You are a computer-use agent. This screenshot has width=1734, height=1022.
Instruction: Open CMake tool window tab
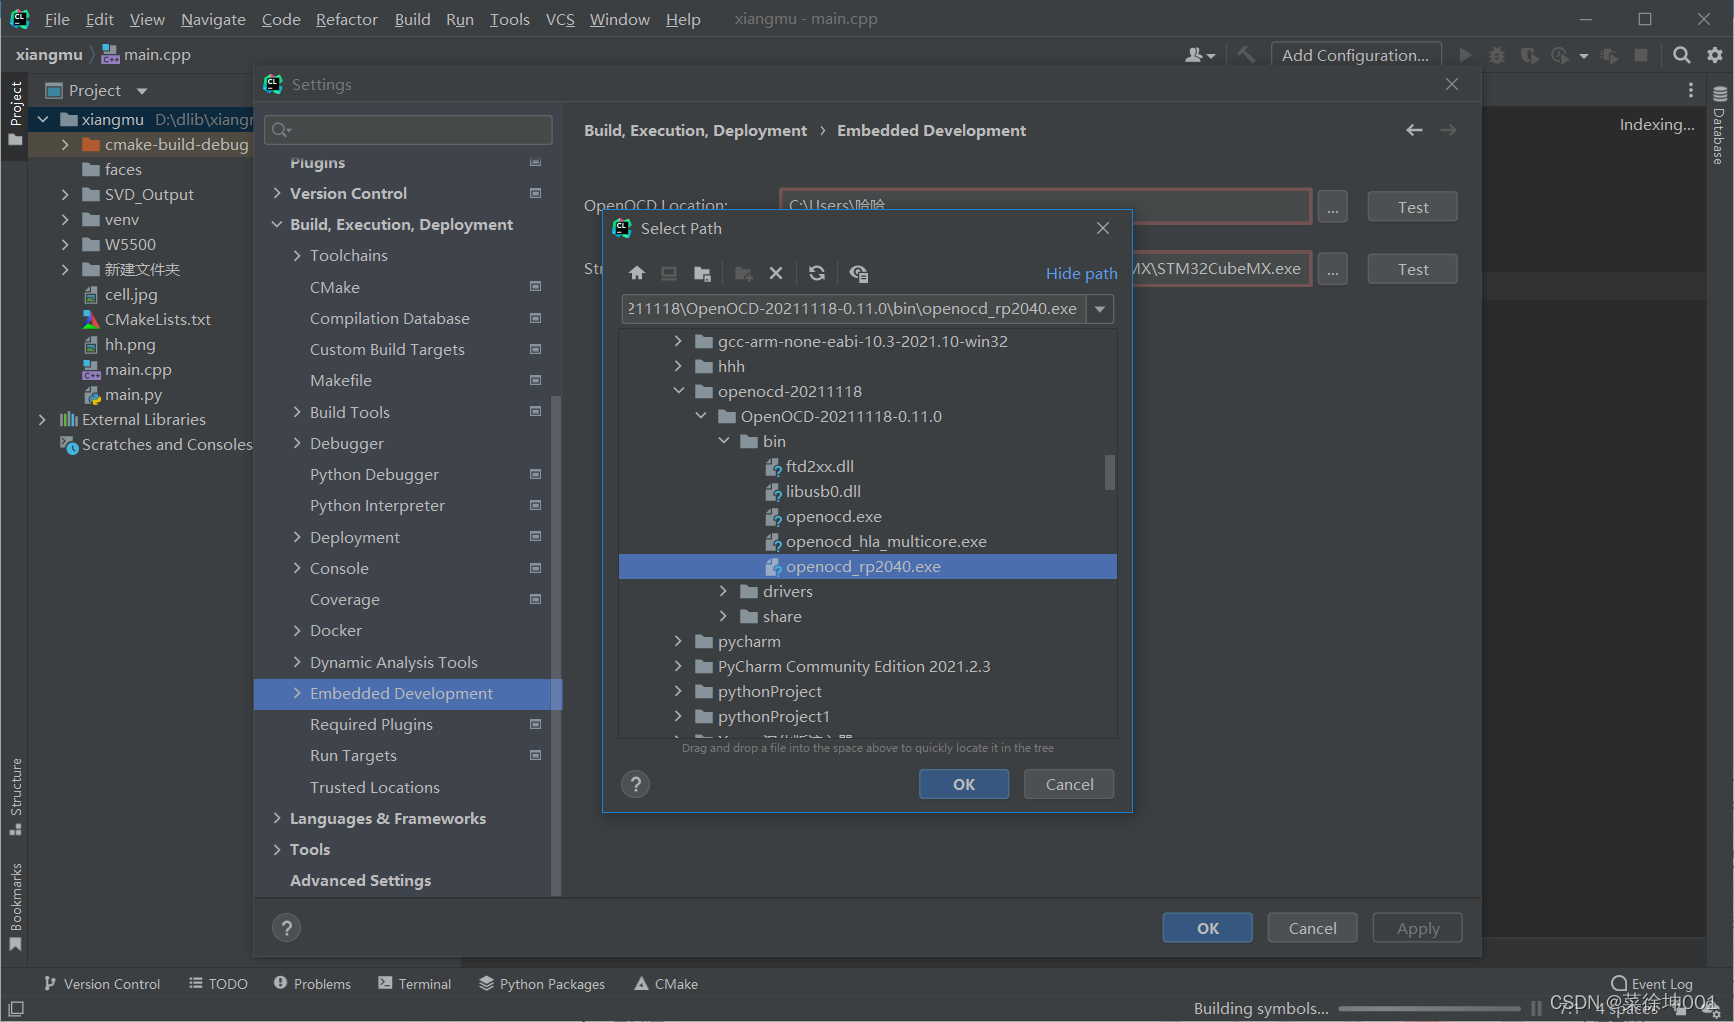coord(666,984)
